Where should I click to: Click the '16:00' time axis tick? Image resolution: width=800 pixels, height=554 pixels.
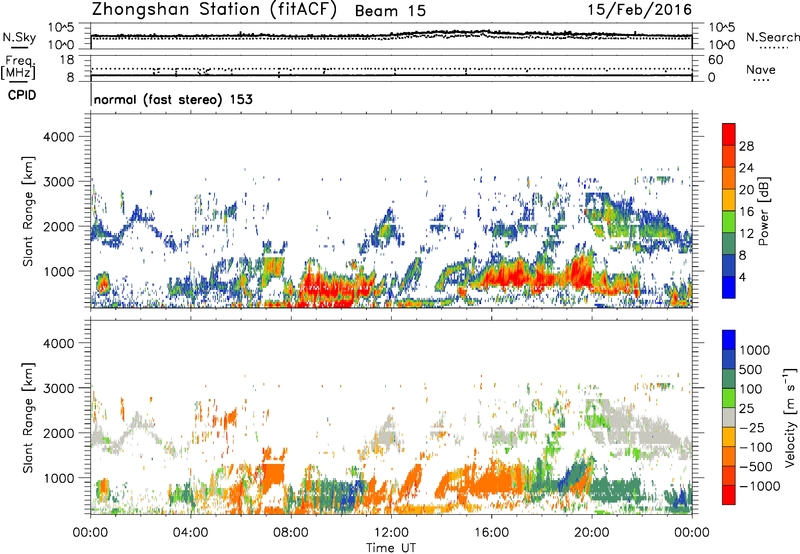[491, 533]
